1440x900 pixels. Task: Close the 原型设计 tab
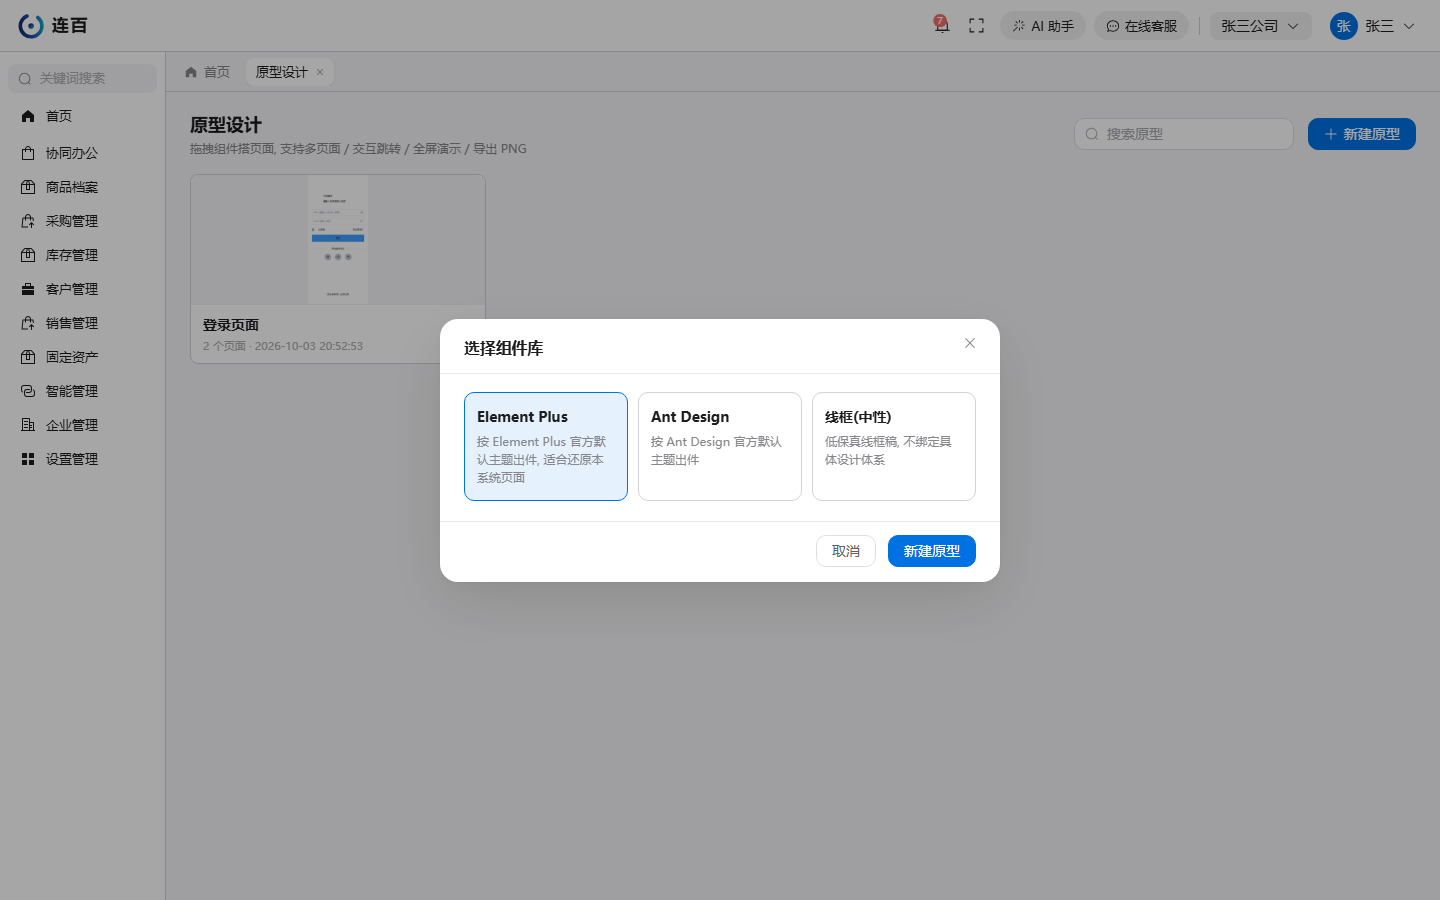point(320,72)
